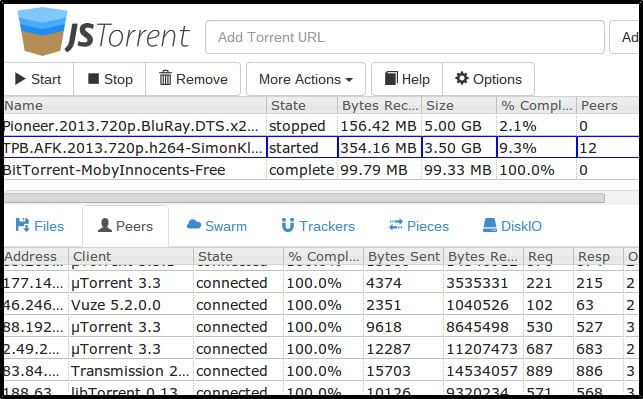The image size is (643, 399).
Task: Click the JSTorrent logo icon
Action: (x=42, y=32)
